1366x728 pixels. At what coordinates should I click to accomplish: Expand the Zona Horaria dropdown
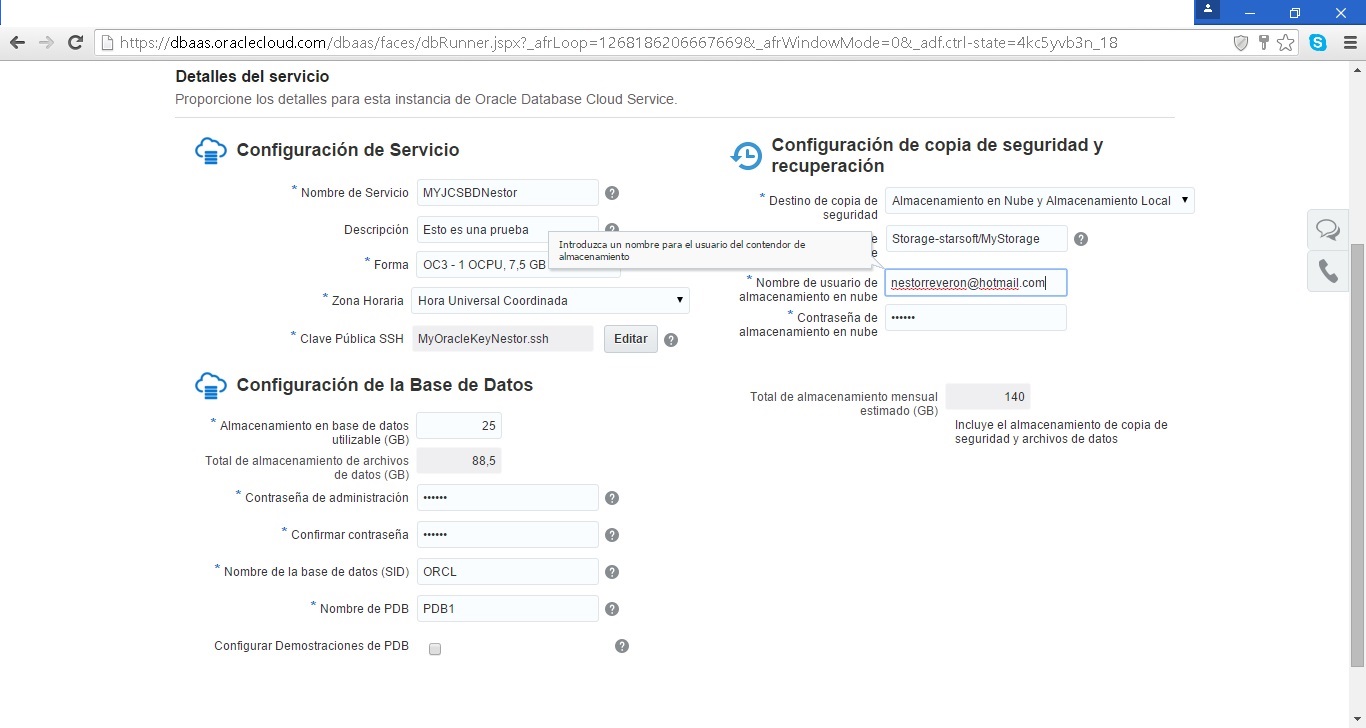[x=550, y=300]
